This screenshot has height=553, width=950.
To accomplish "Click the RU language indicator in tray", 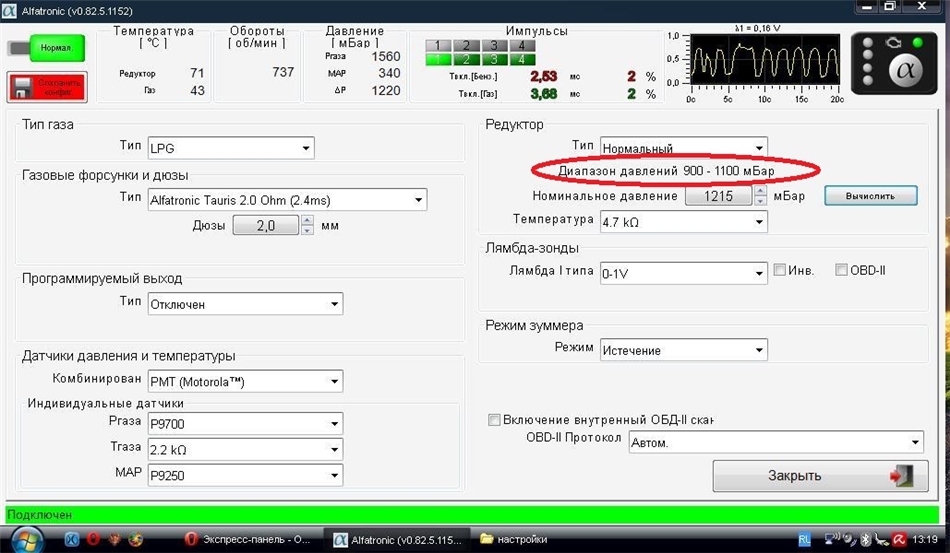I will coord(804,539).
